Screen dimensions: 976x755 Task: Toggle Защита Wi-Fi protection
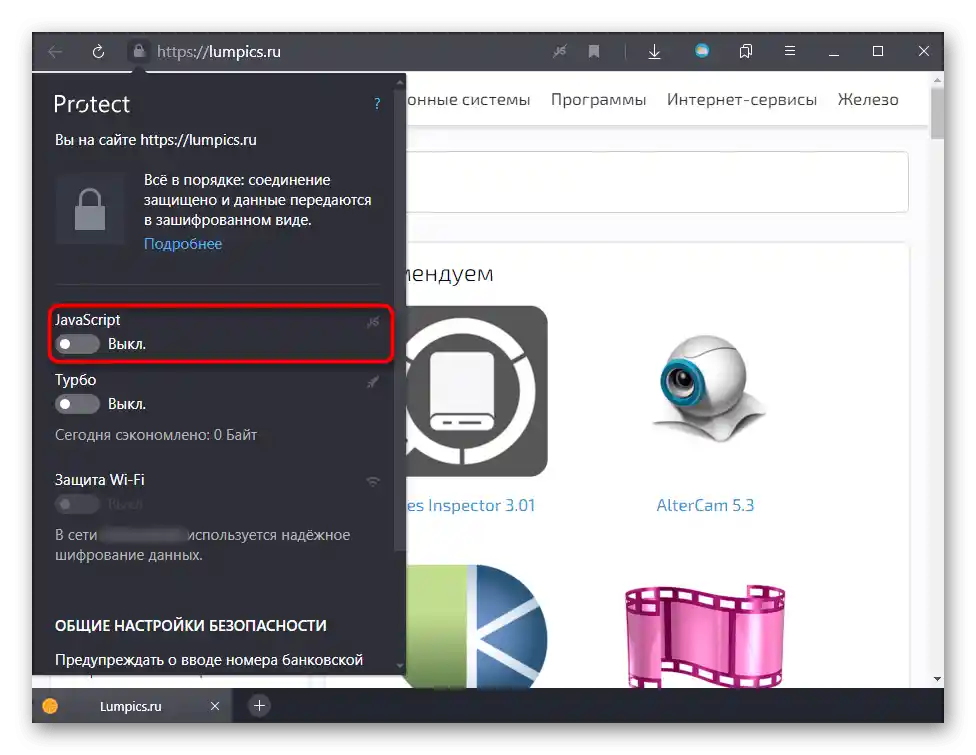tap(77, 504)
